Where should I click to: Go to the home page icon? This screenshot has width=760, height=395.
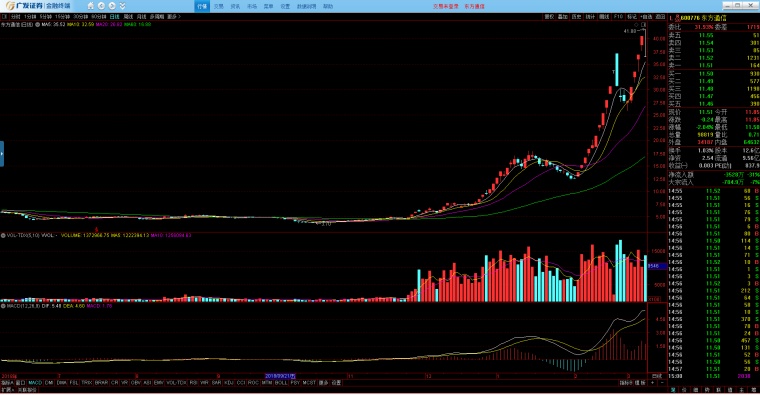pos(91,6)
